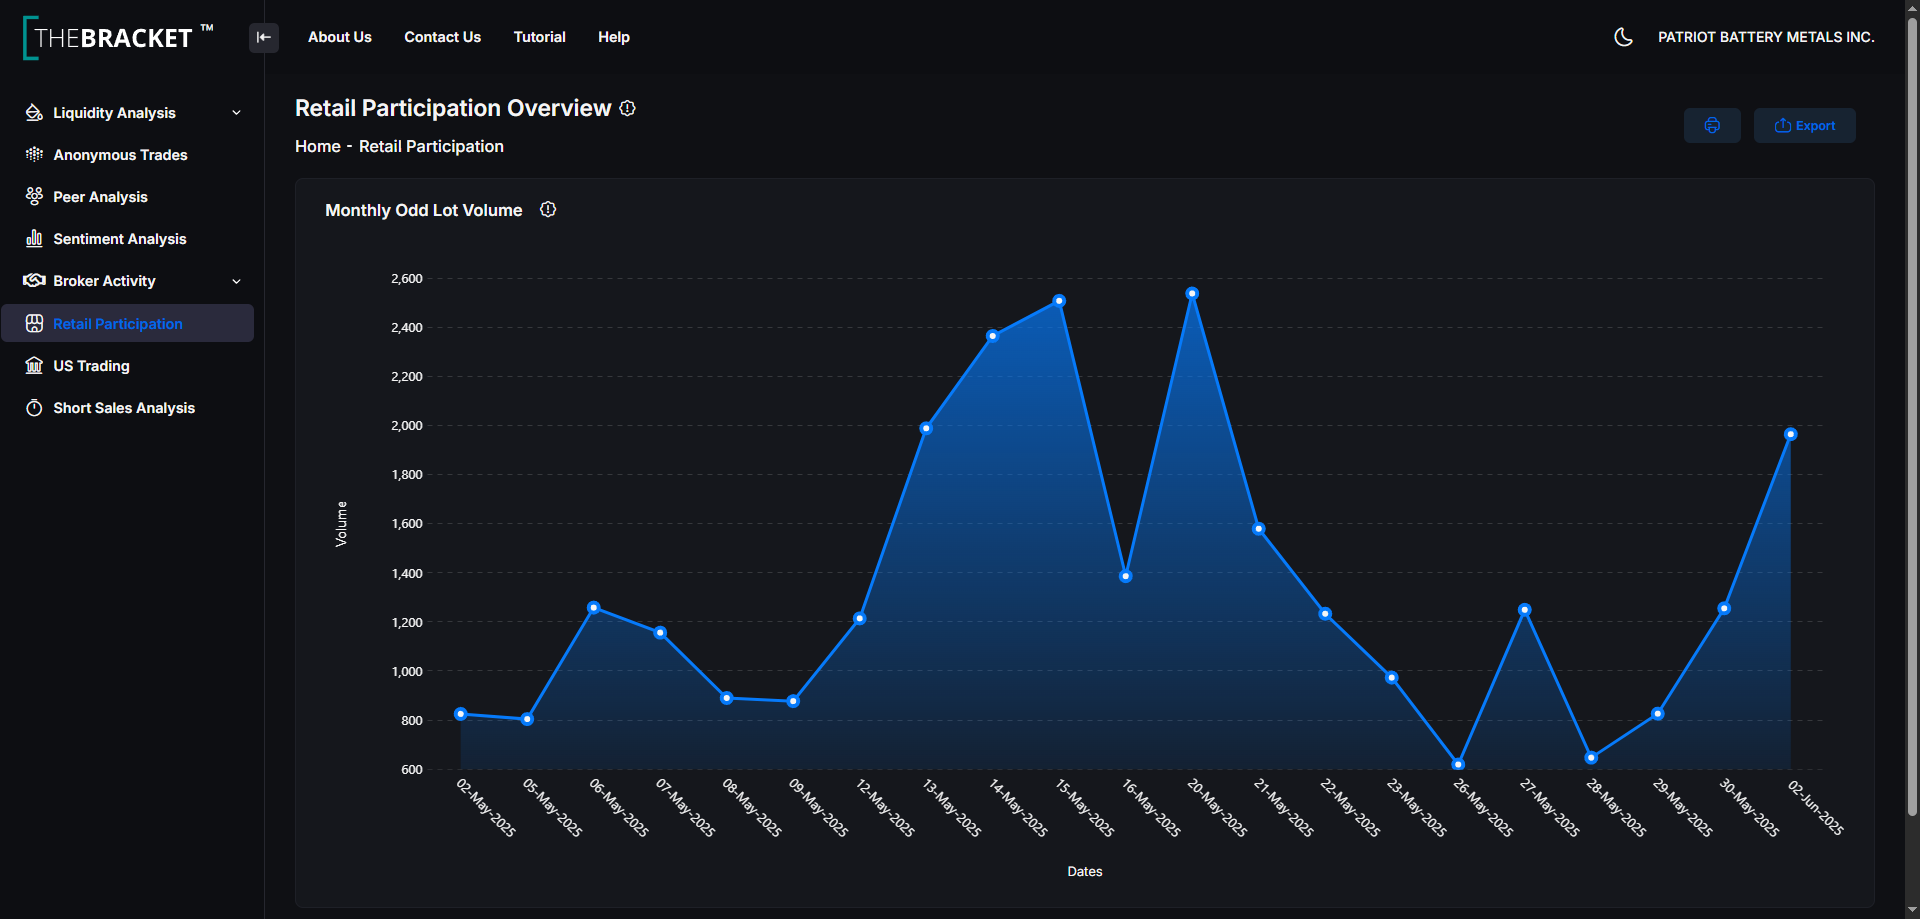This screenshot has width=1920, height=919.
Task: Click the page vertical scrollbar
Action: 1912,415
